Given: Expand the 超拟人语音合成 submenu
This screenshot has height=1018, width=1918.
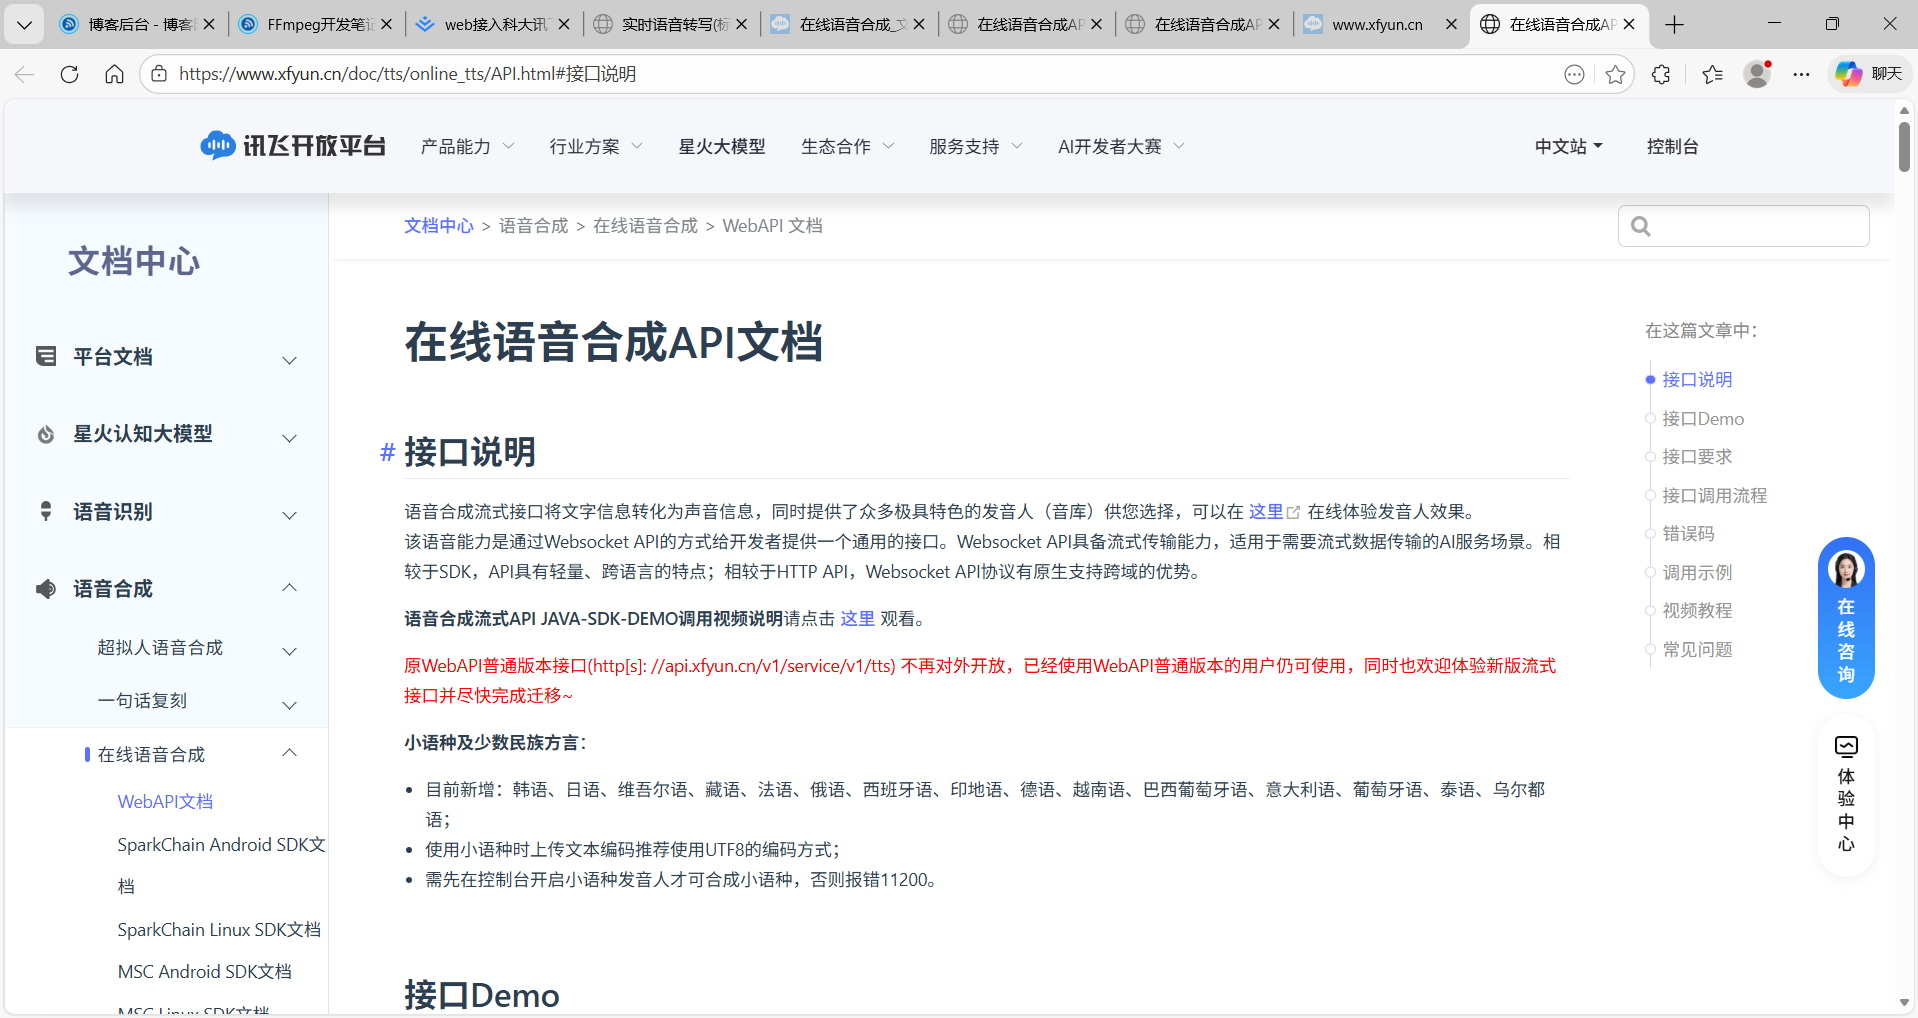Looking at the screenshot, I should (289, 651).
